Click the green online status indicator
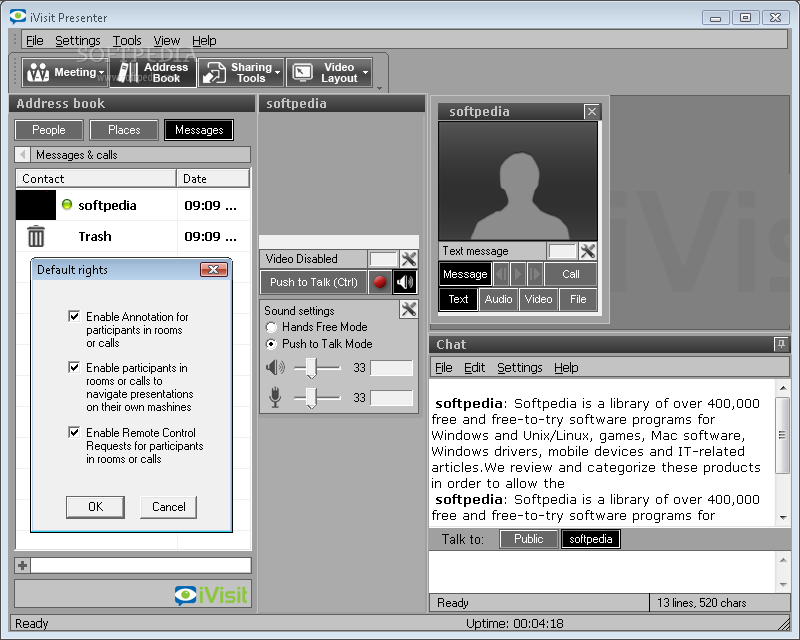Viewport: 800px width, 640px height. coord(67,205)
